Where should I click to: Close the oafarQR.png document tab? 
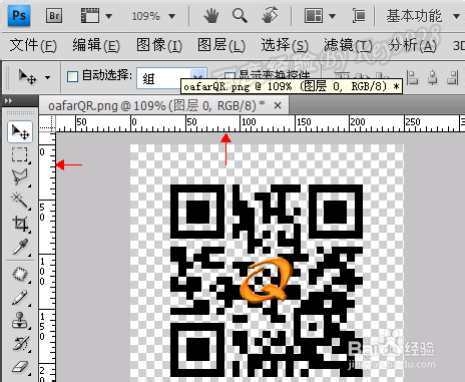coord(277,106)
